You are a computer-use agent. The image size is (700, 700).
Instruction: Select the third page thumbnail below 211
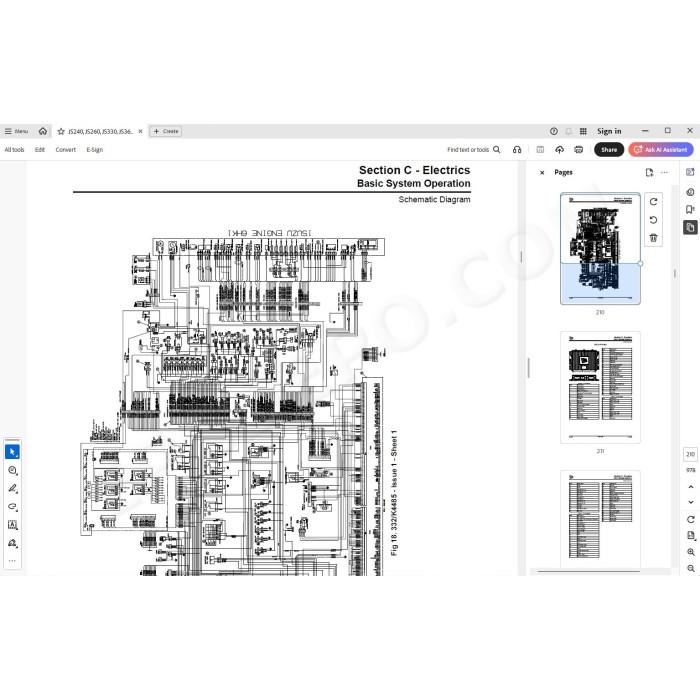click(600, 519)
